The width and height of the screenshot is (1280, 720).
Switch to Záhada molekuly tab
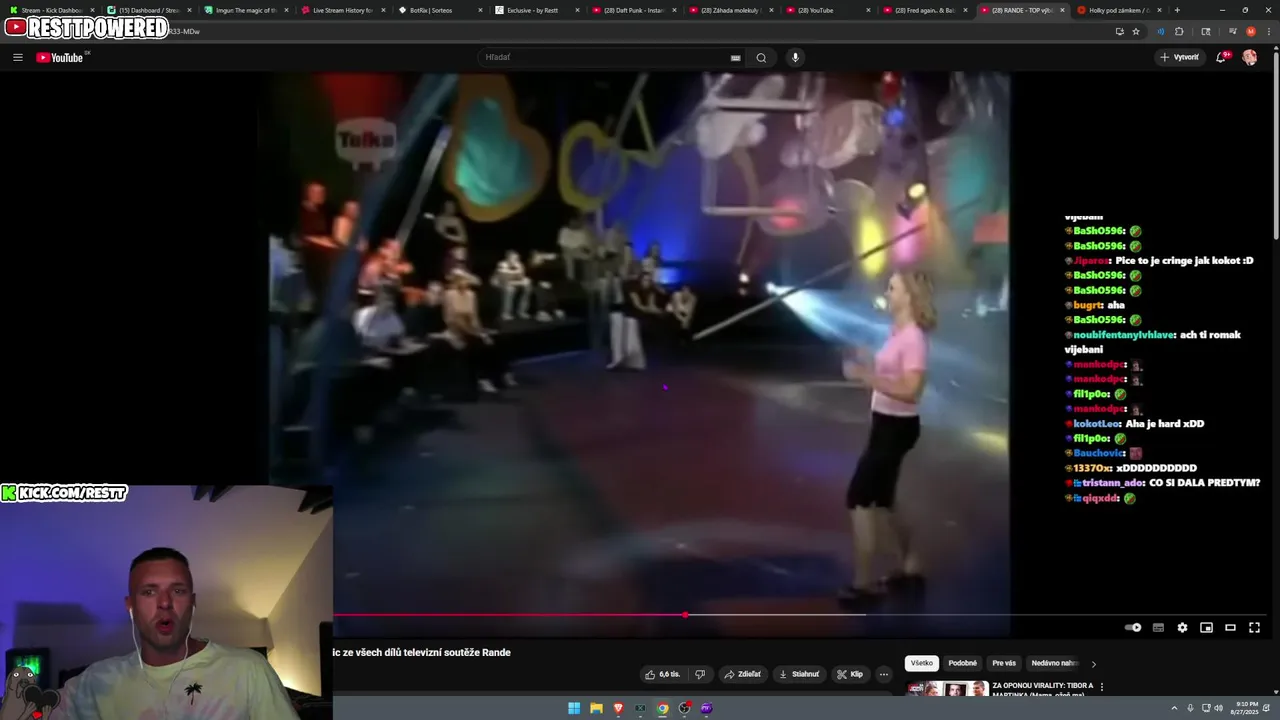click(x=730, y=10)
